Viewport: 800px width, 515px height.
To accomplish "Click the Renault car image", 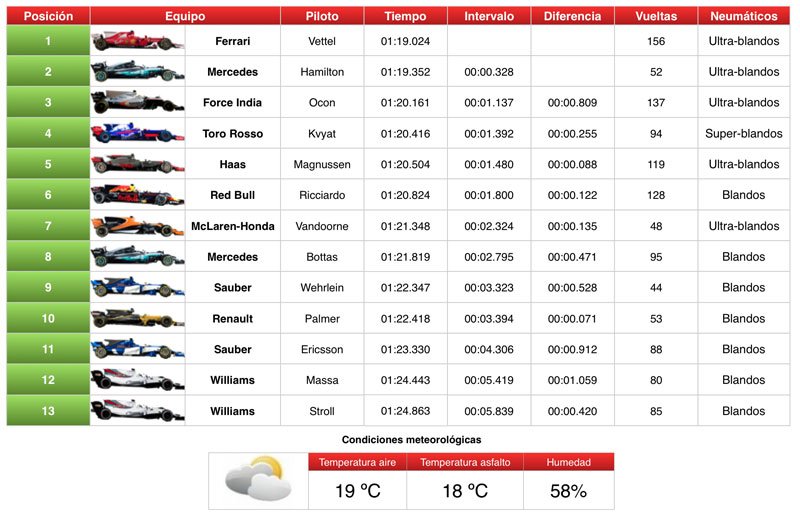I will coord(138,318).
